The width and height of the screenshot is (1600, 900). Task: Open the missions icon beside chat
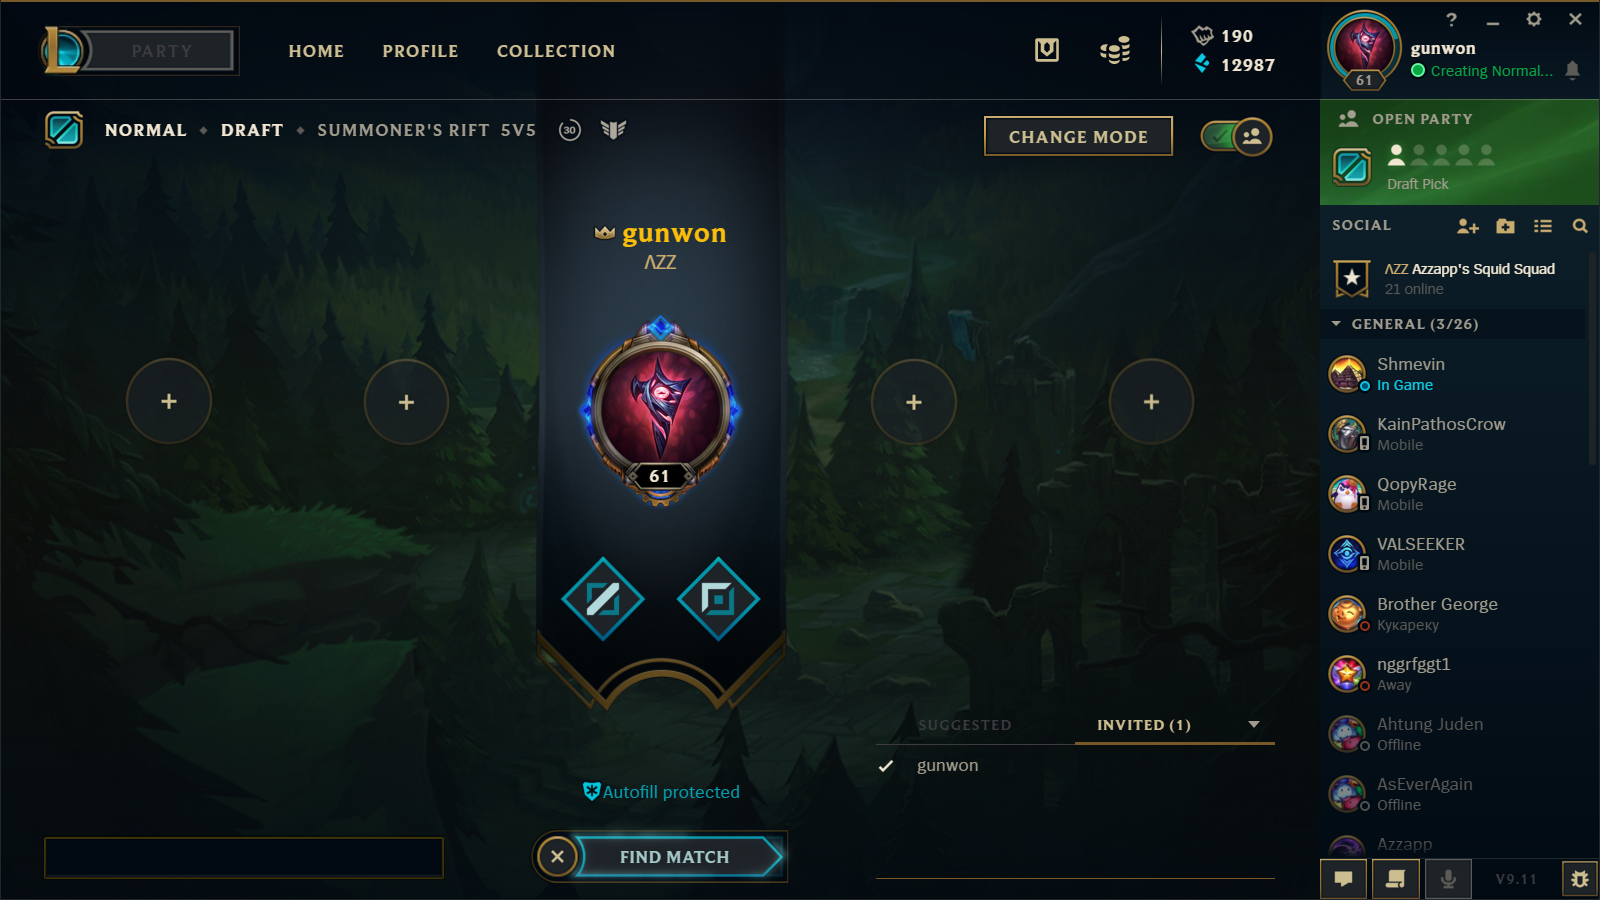pyautogui.click(x=1395, y=879)
